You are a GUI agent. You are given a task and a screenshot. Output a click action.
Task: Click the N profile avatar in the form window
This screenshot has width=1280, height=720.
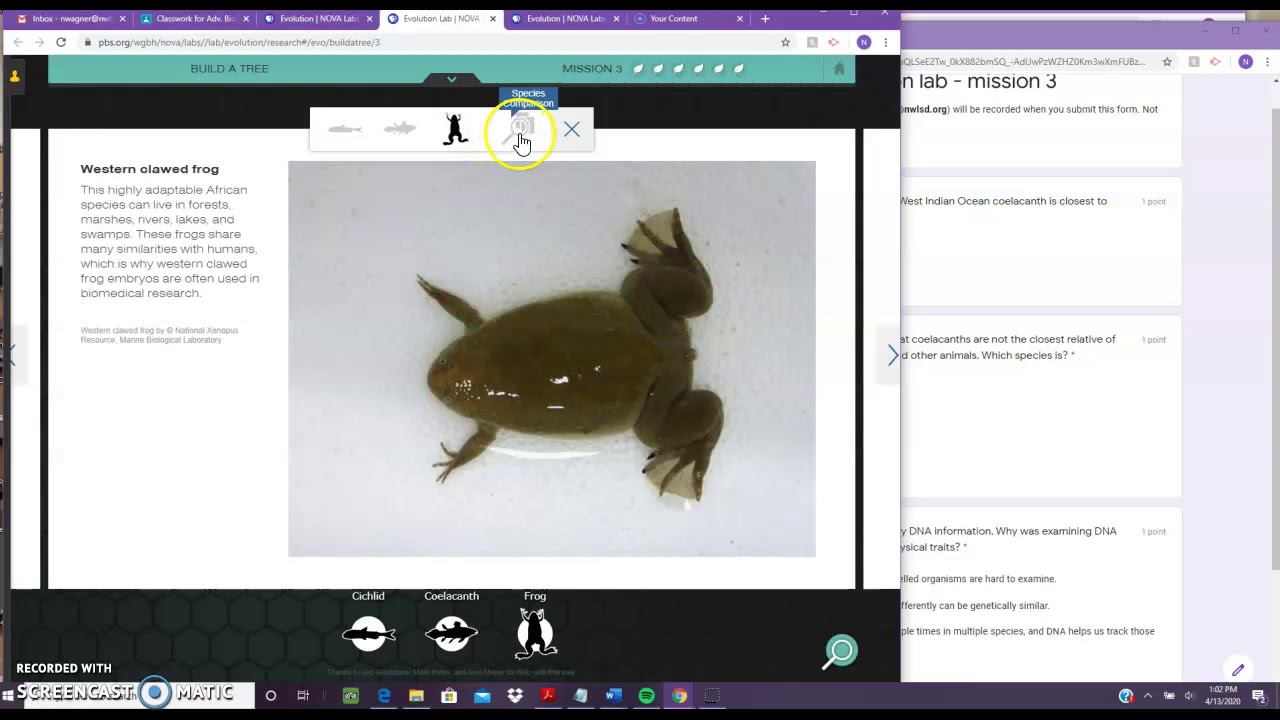pos(1245,62)
